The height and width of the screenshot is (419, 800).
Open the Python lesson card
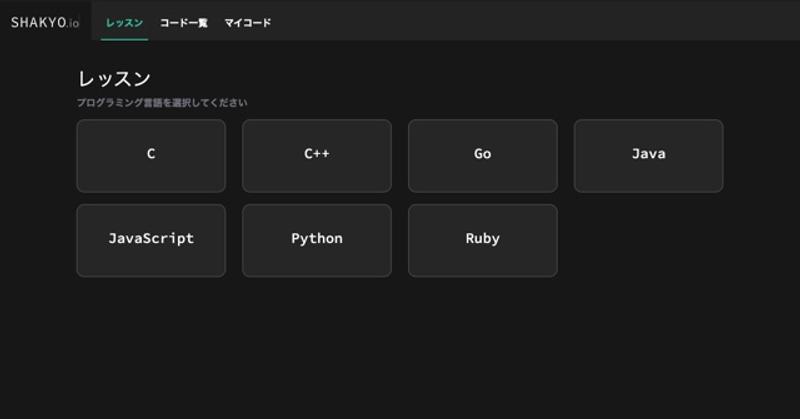(x=317, y=240)
